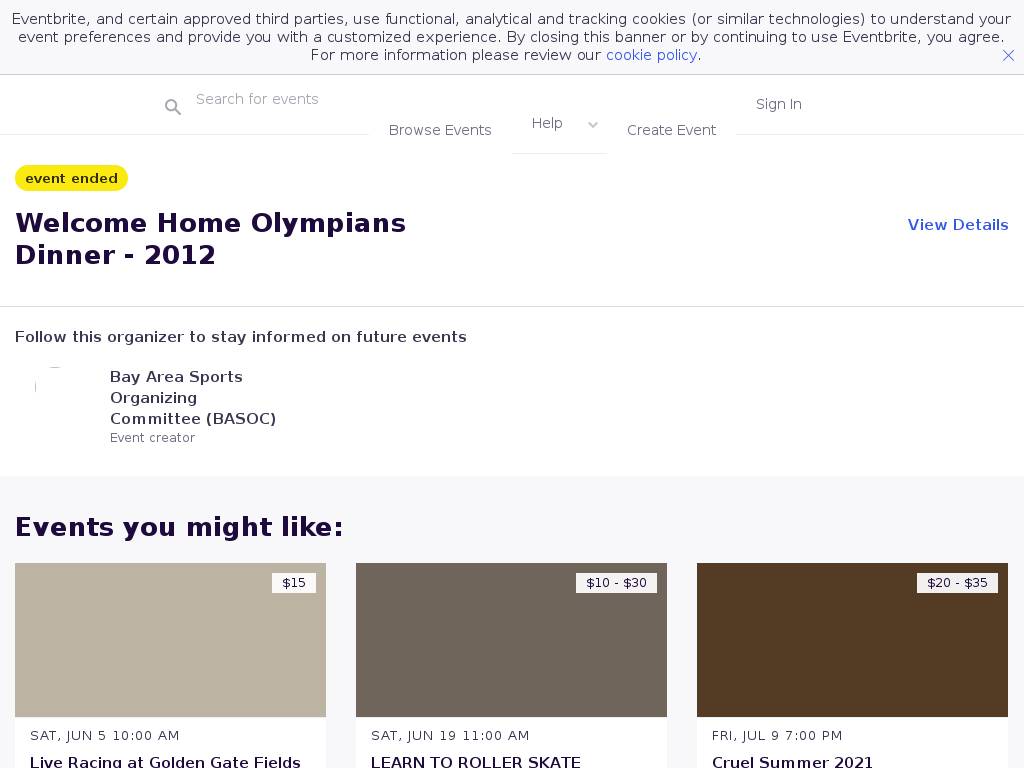Click the chevron next to Help
The image size is (1024, 768).
(x=593, y=125)
